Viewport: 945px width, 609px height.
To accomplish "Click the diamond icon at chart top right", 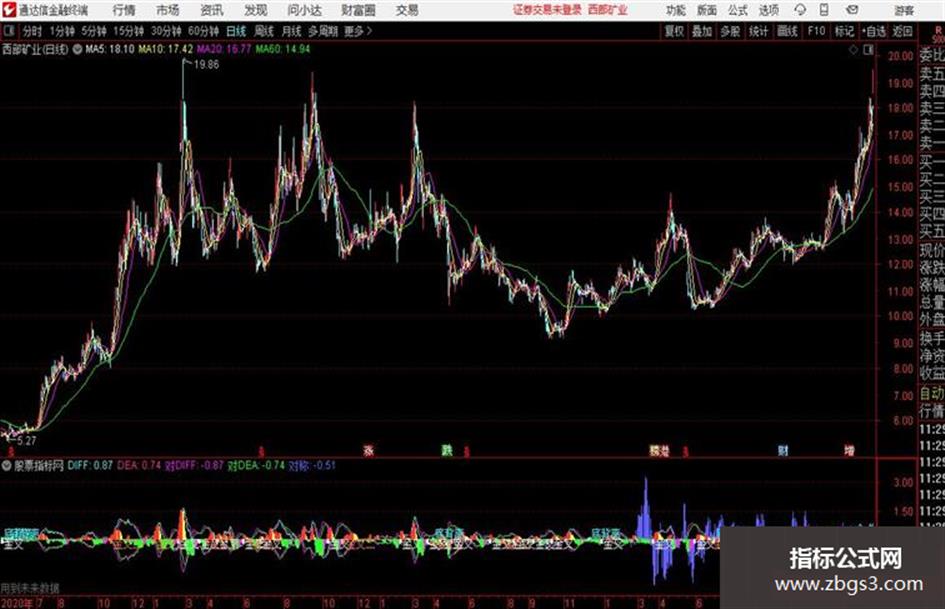I will (x=853, y=50).
